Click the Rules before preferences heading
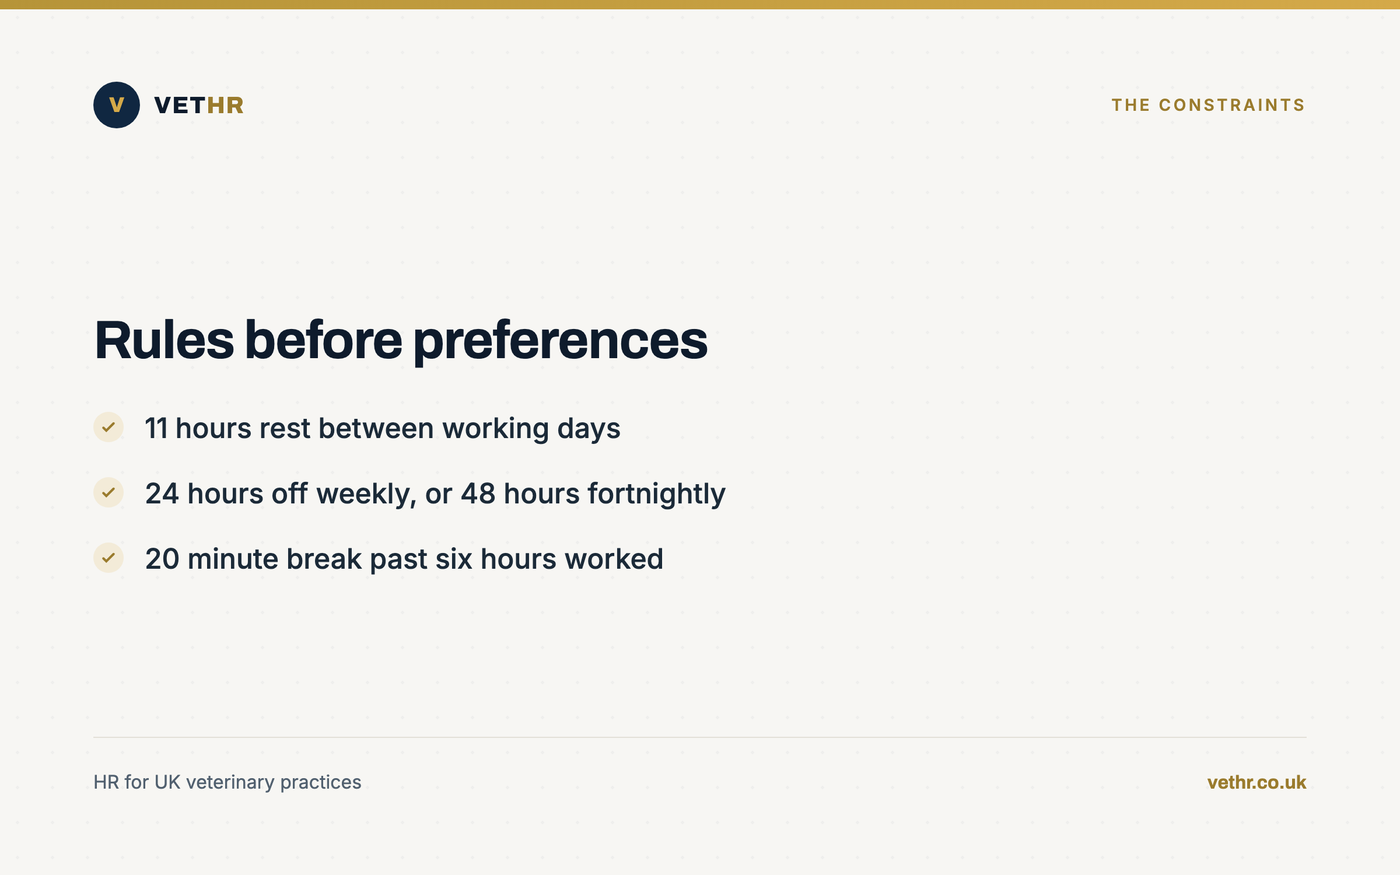 coord(401,340)
